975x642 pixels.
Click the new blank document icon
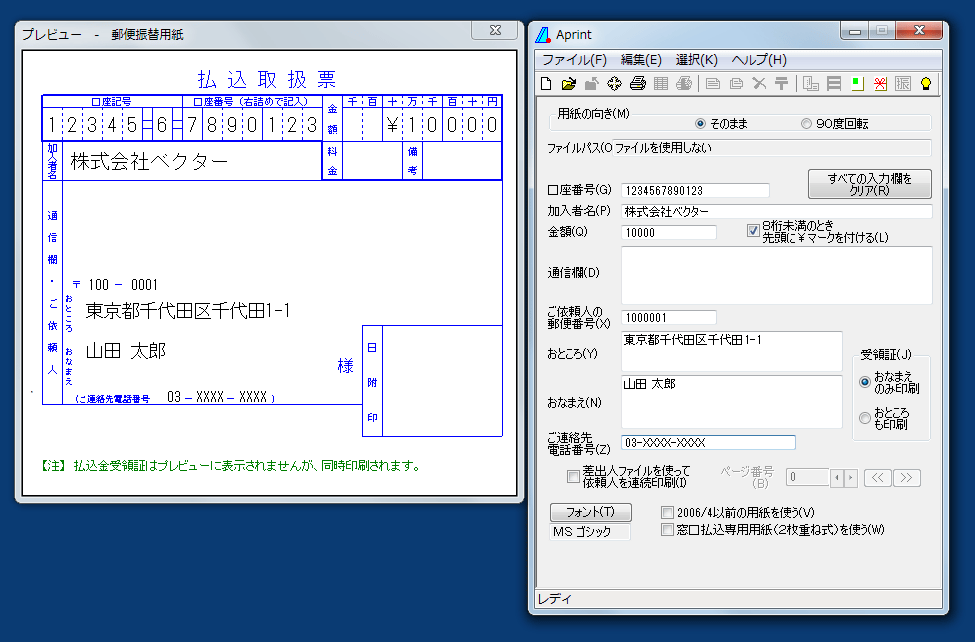pyautogui.click(x=546, y=83)
